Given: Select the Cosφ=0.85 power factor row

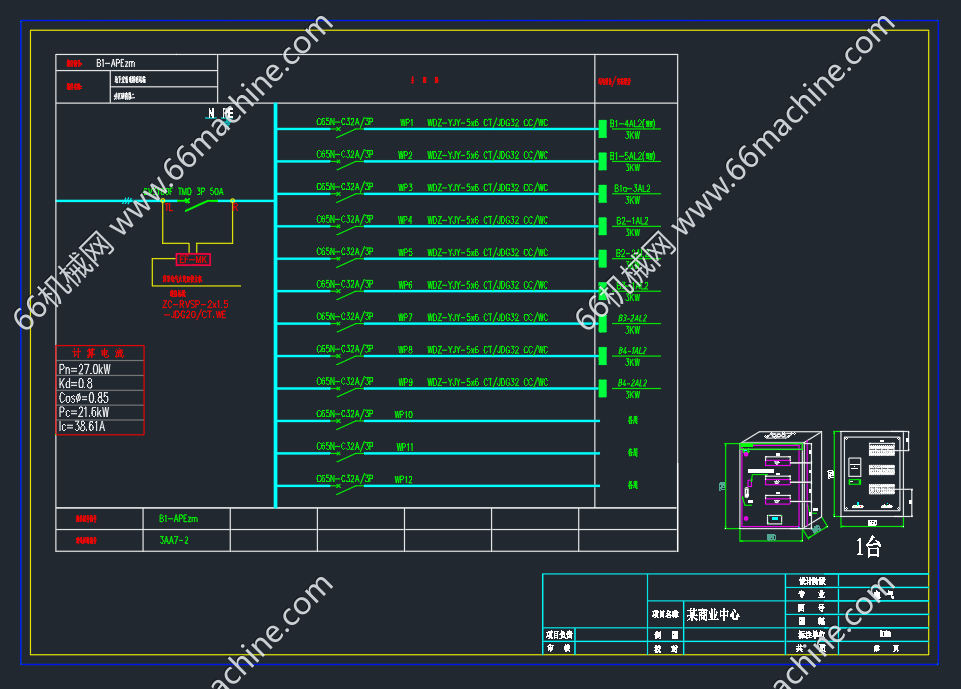Looking at the screenshot, I should (84, 398).
